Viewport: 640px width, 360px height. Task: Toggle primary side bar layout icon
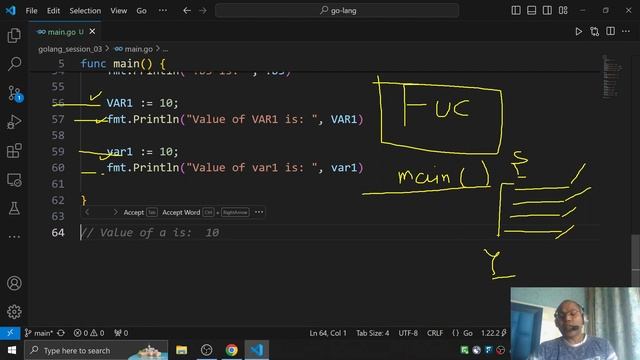coord(516,11)
